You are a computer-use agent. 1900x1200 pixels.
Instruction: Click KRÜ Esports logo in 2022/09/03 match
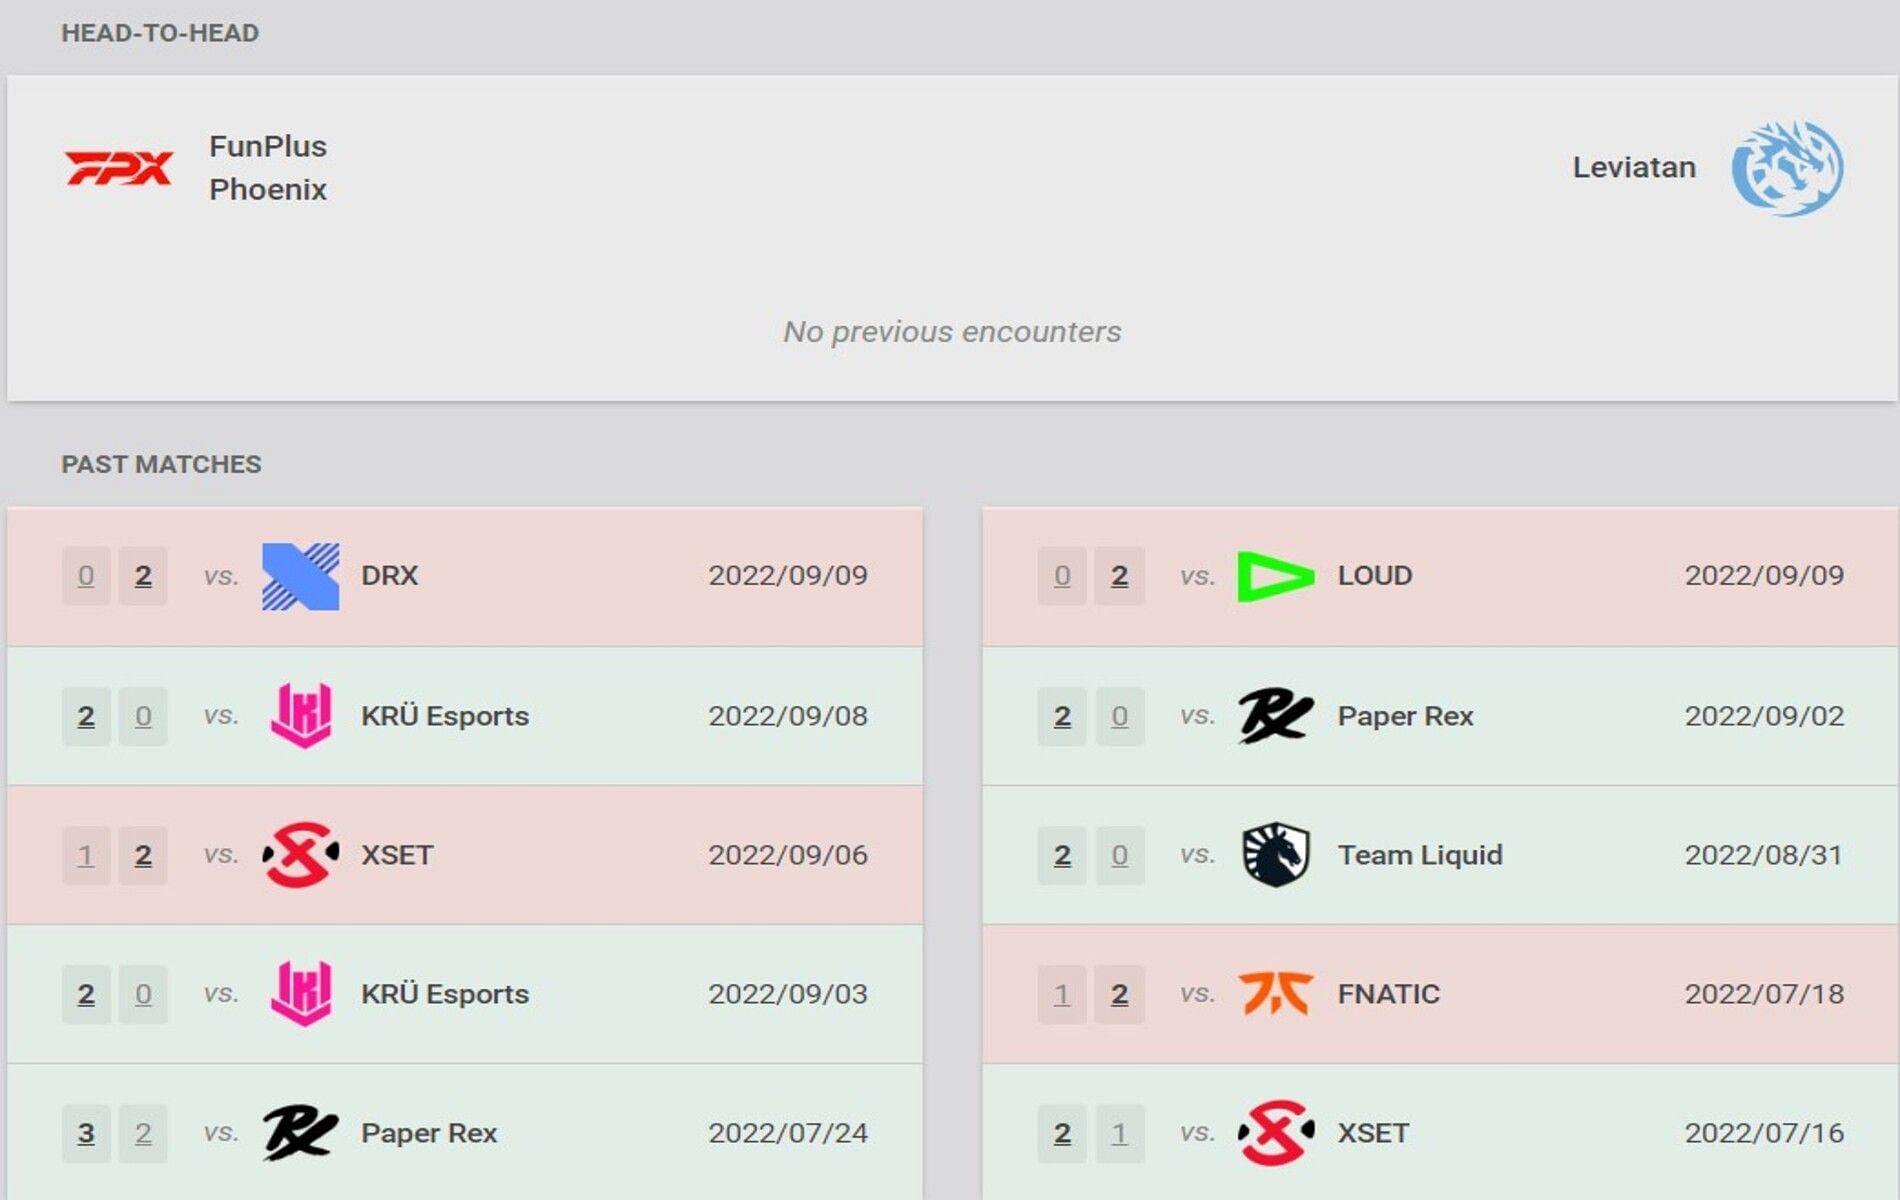(x=301, y=994)
